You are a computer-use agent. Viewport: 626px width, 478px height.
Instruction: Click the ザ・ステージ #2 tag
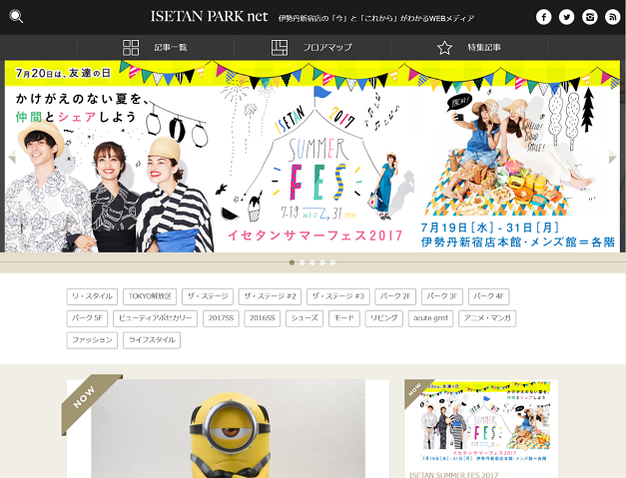point(270,296)
